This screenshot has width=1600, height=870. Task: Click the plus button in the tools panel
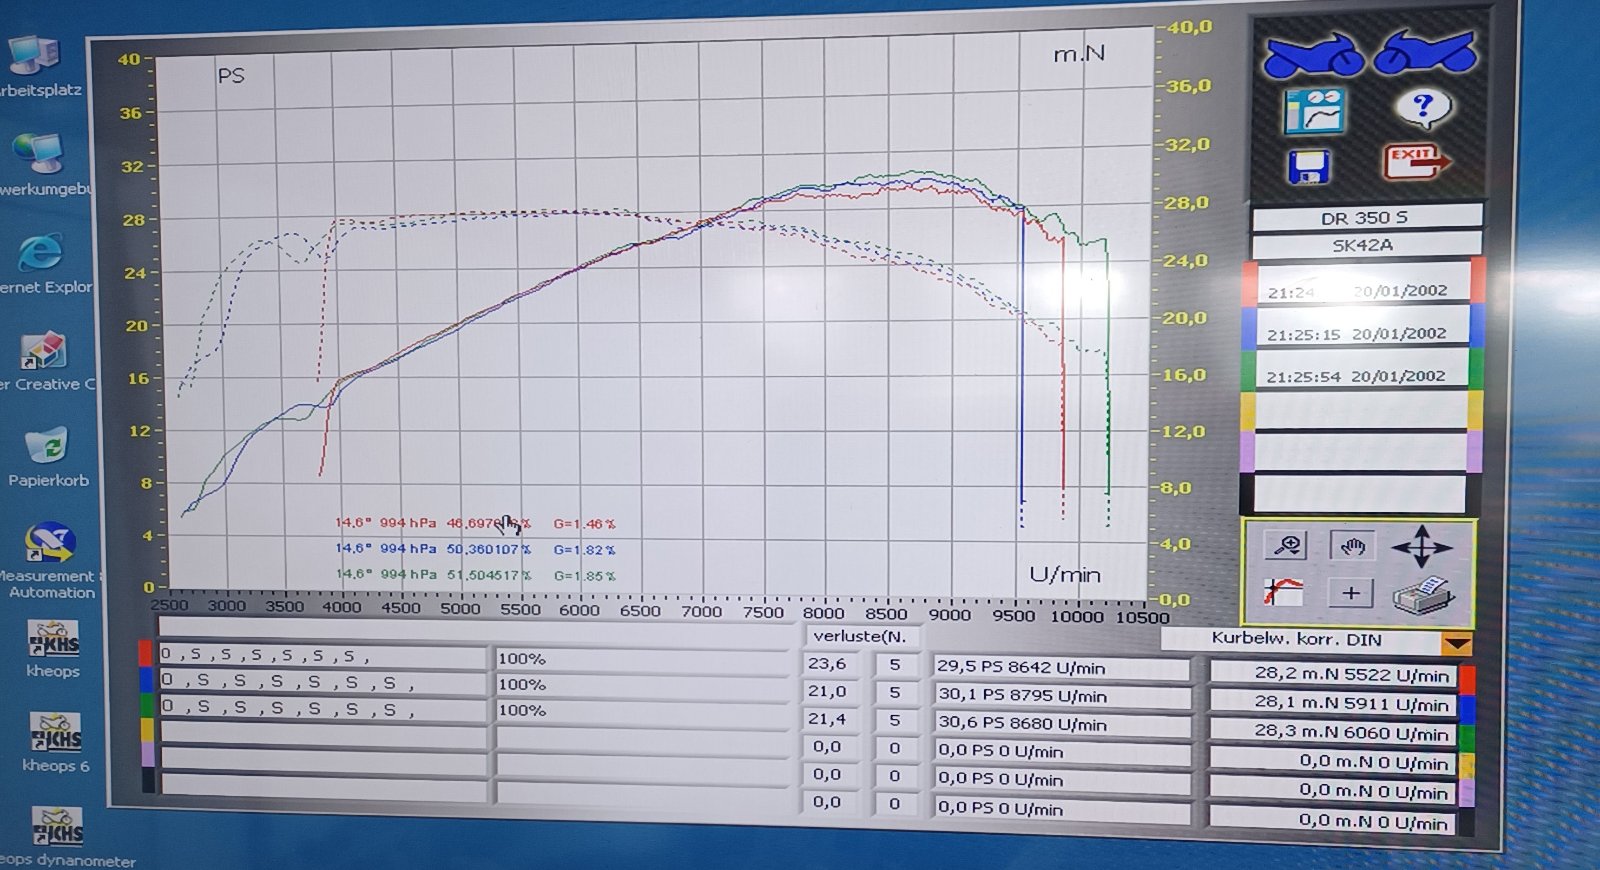pos(1350,593)
